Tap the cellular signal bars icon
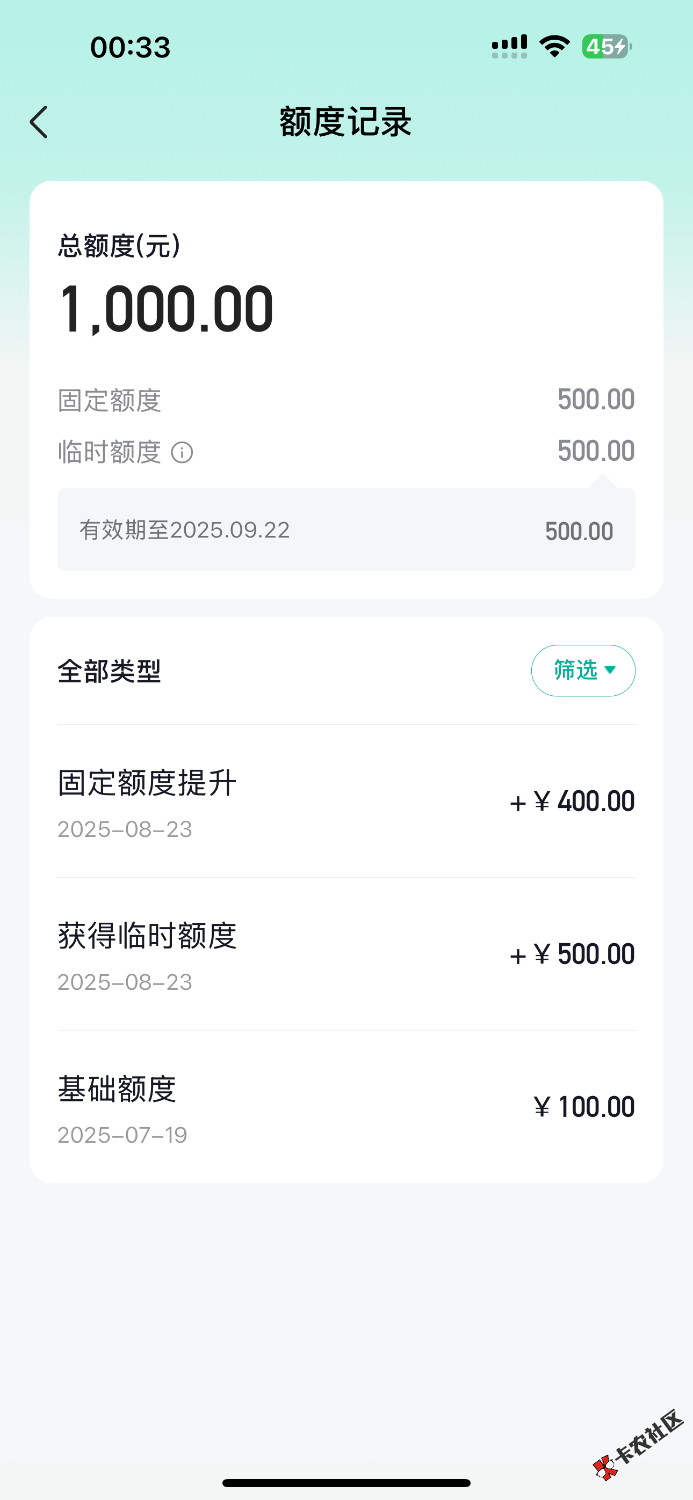Viewport: 693px width, 1500px height. [509, 46]
